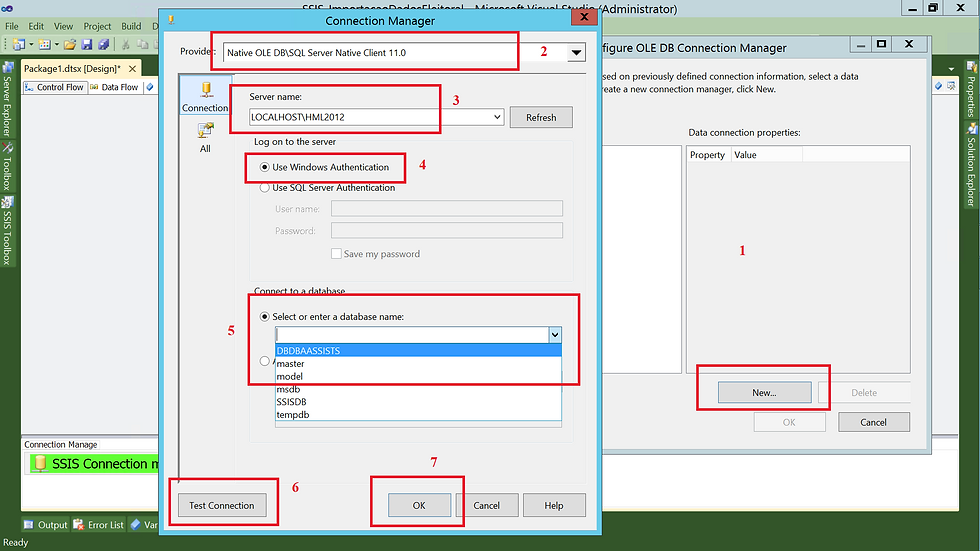Open the File menu

(x=12, y=26)
